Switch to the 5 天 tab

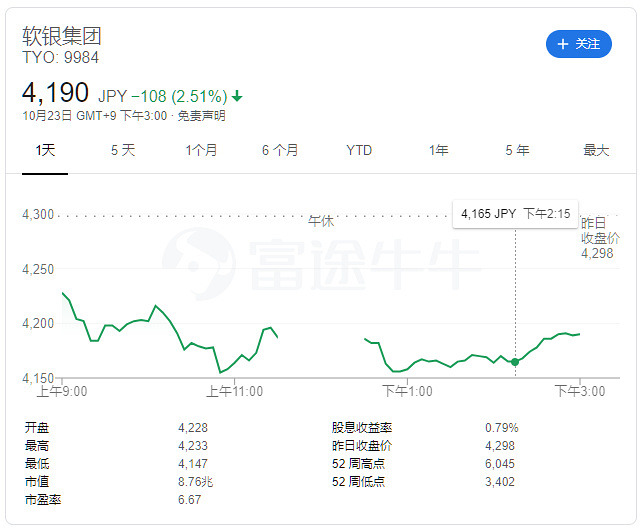[x=123, y=150]
